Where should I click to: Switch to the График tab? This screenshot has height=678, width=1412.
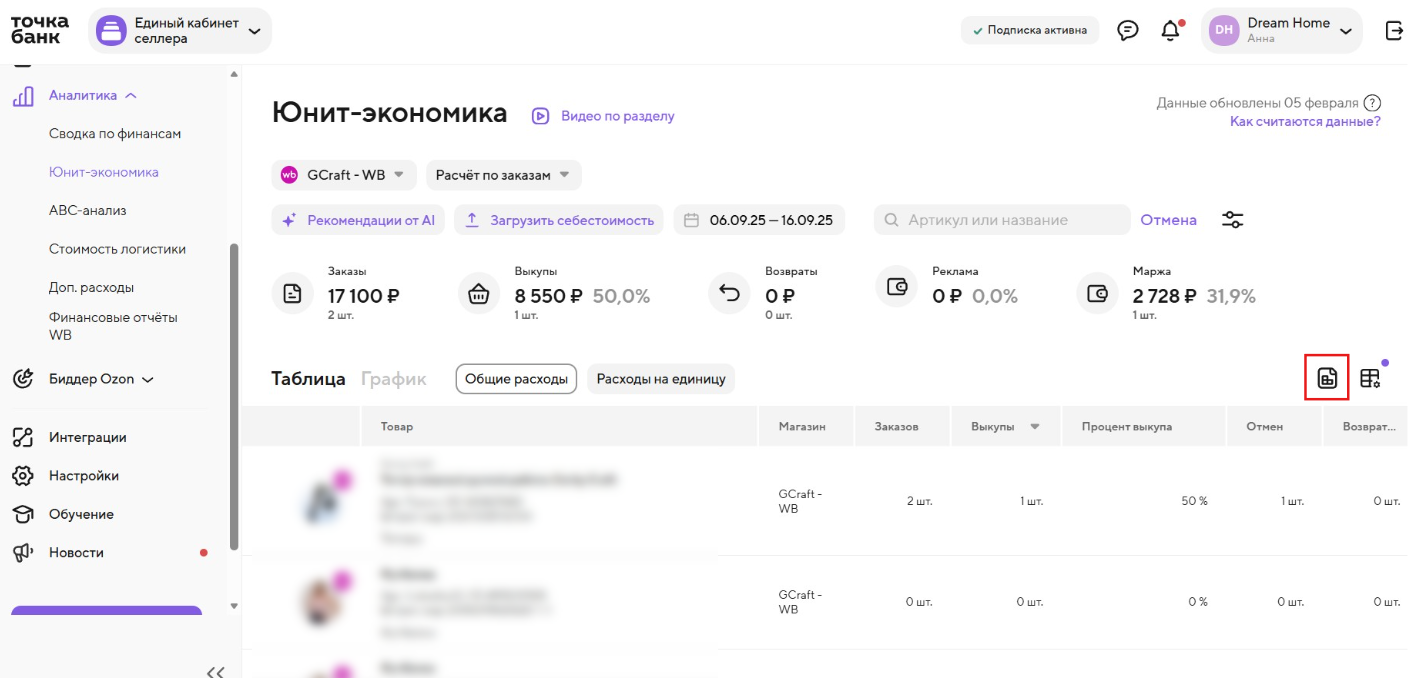pyautogui.click(x=394, y=379)
